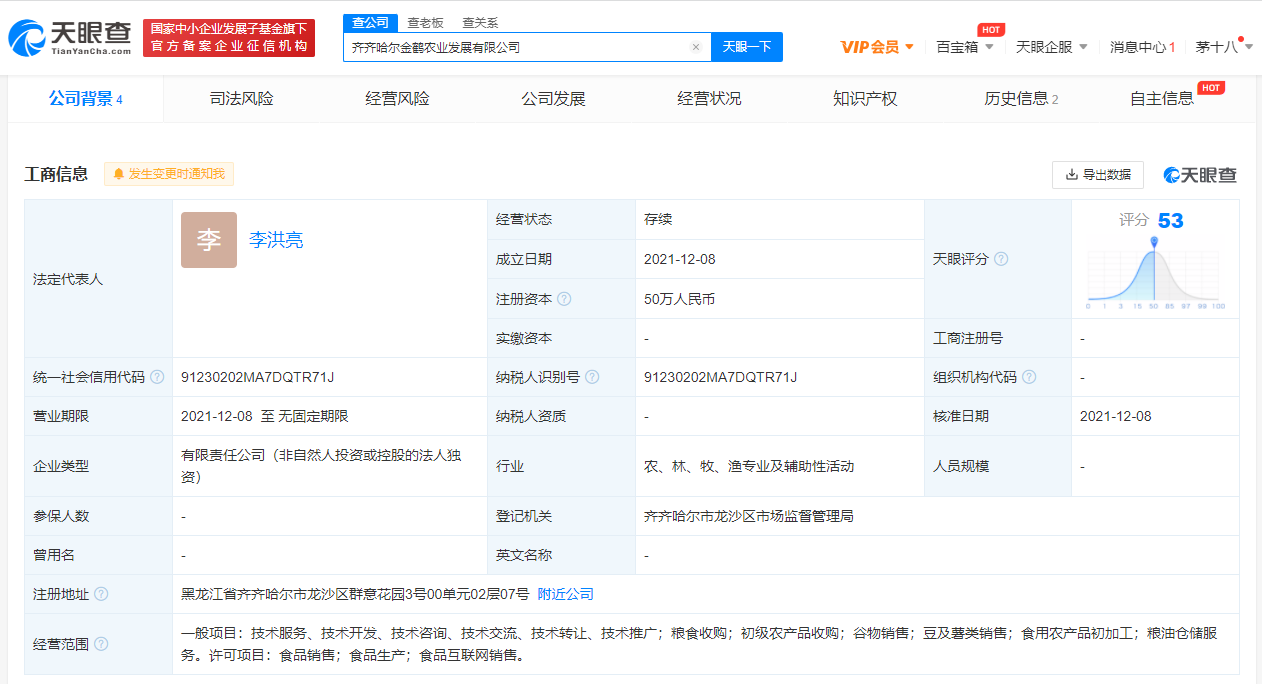The image size is (1262, 684).
Task: Select the 公司背景 tab
Action: click(86, 98)
